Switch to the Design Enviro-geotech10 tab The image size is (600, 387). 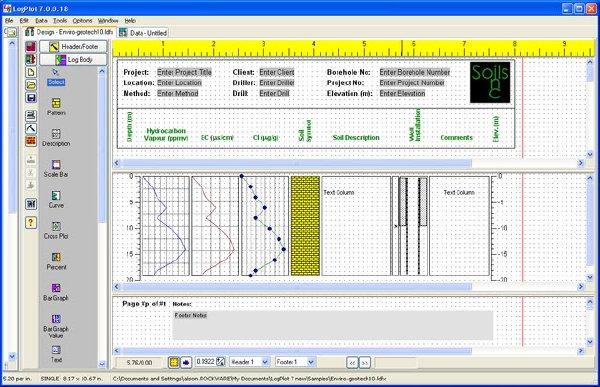[x=69, y=32]
